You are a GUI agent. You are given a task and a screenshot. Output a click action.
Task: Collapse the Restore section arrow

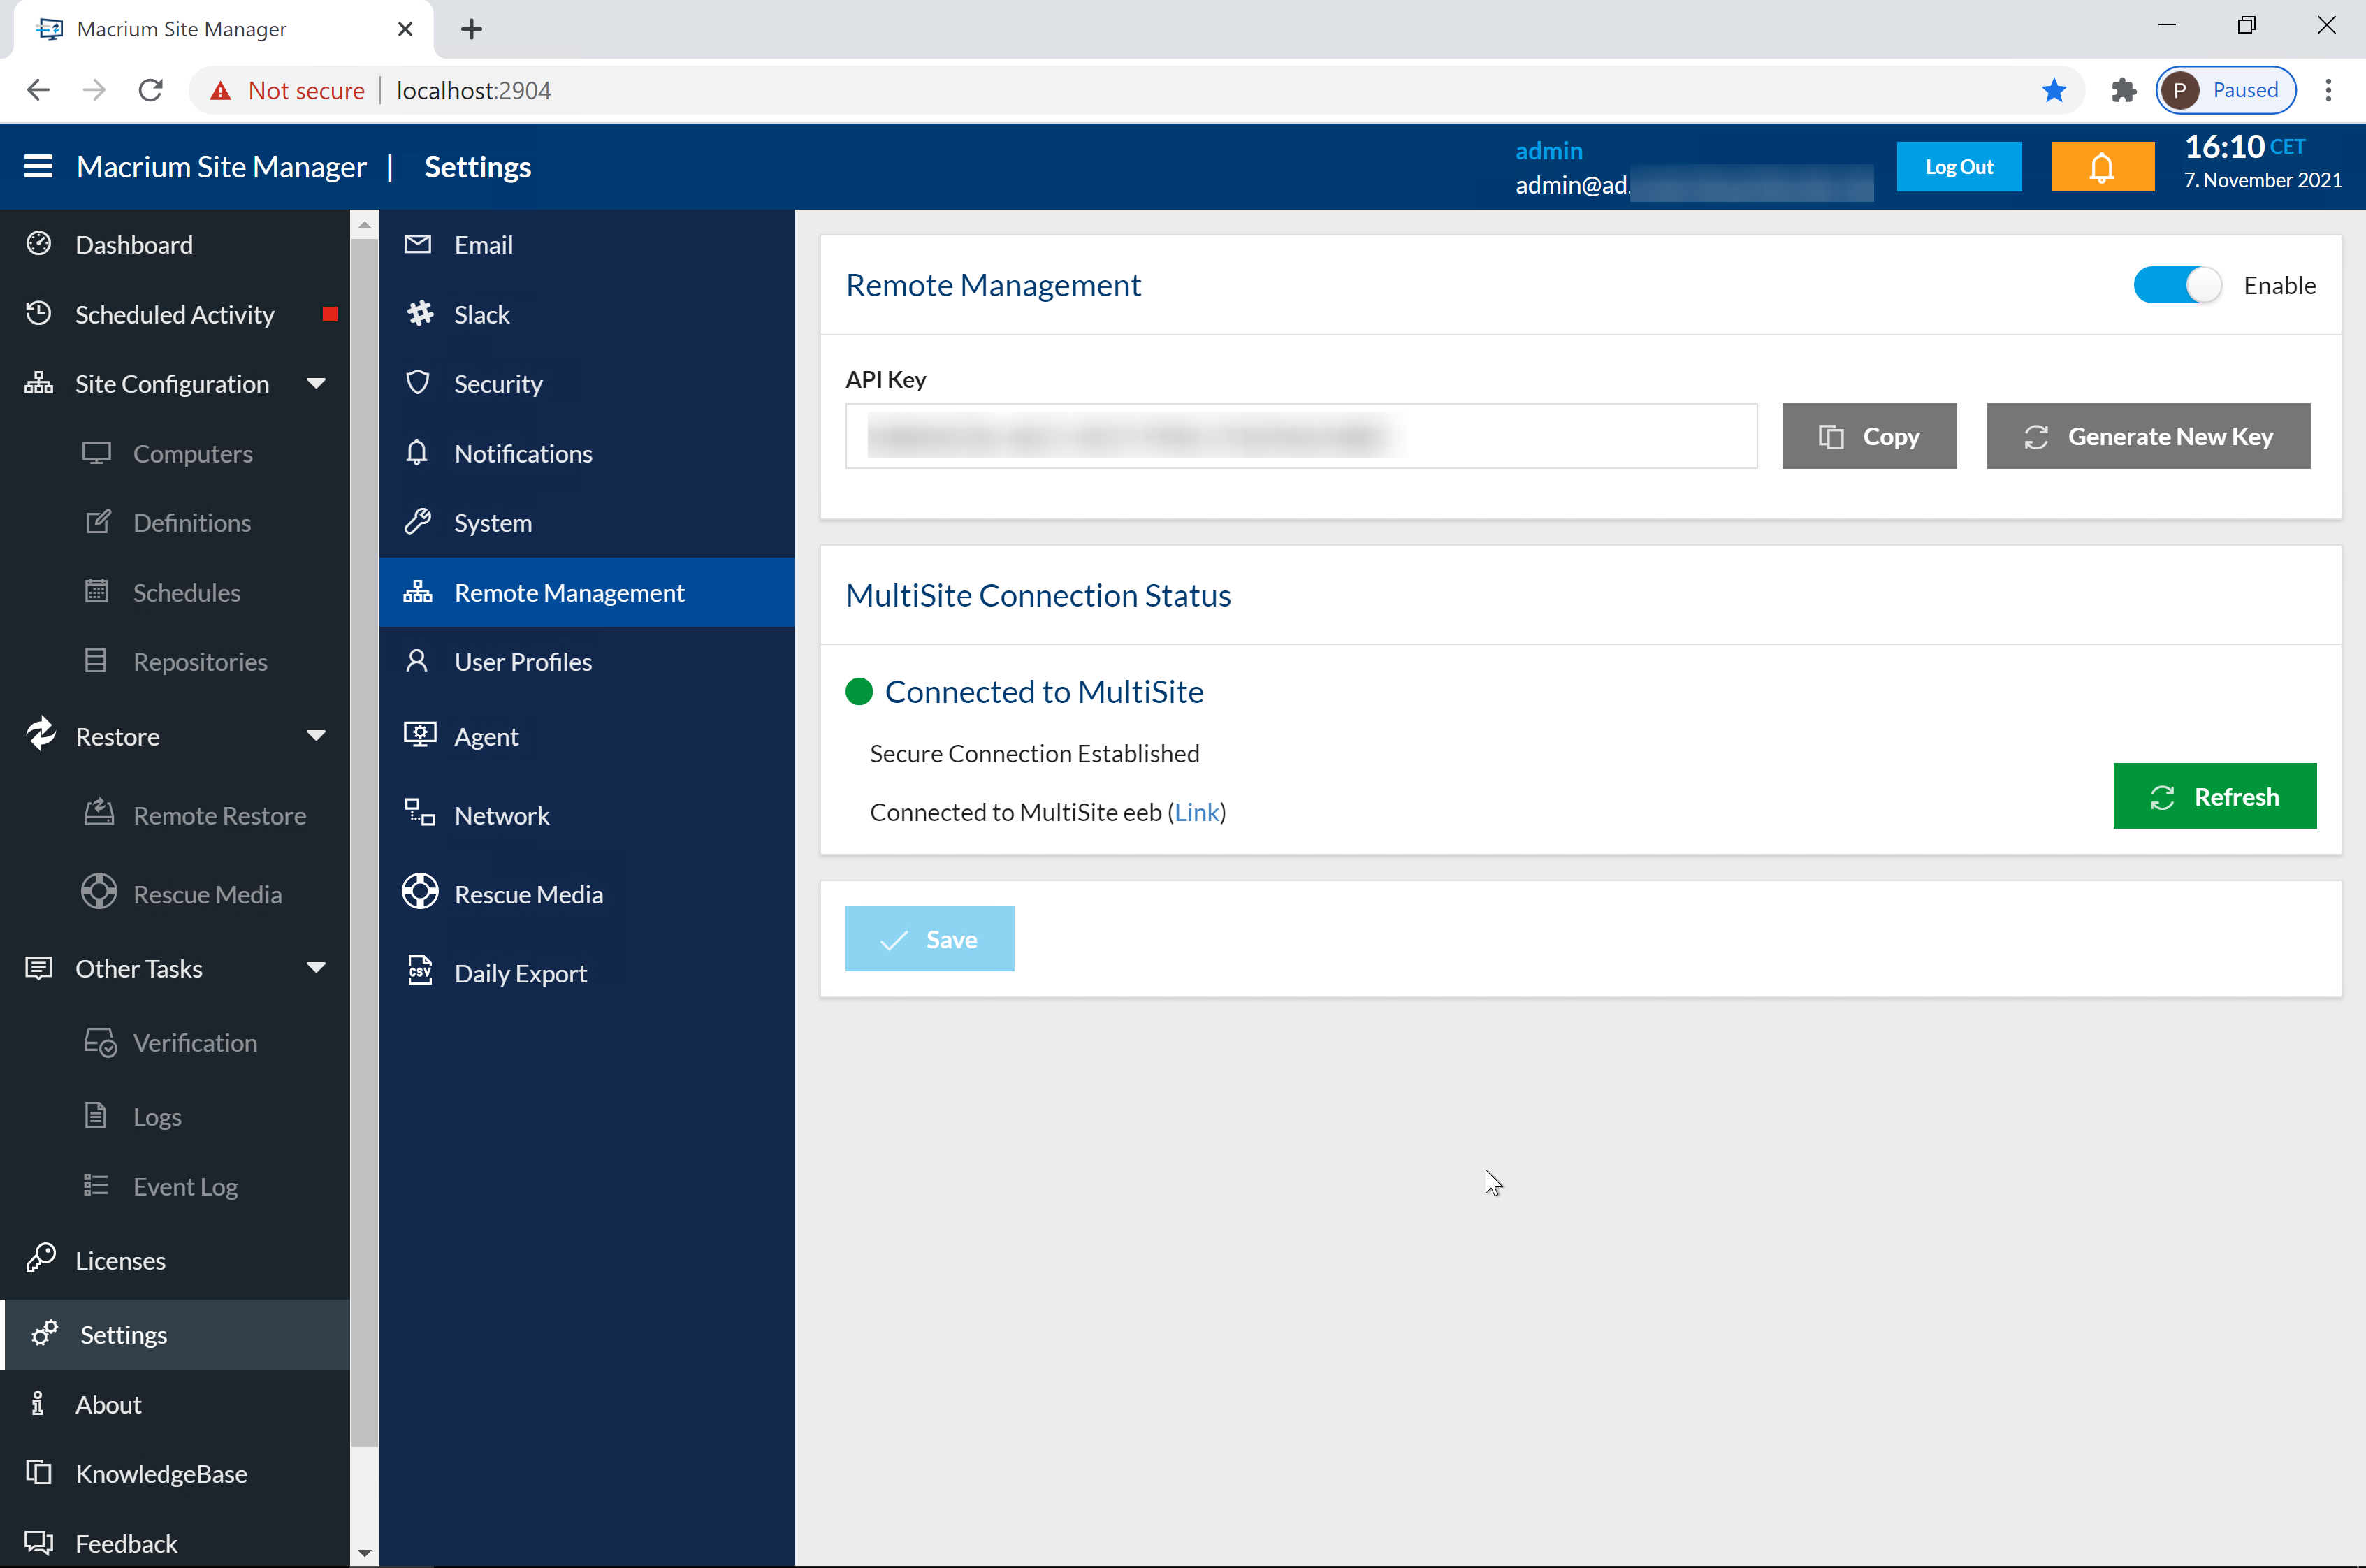pyautogui.click(x=316, y=736)
